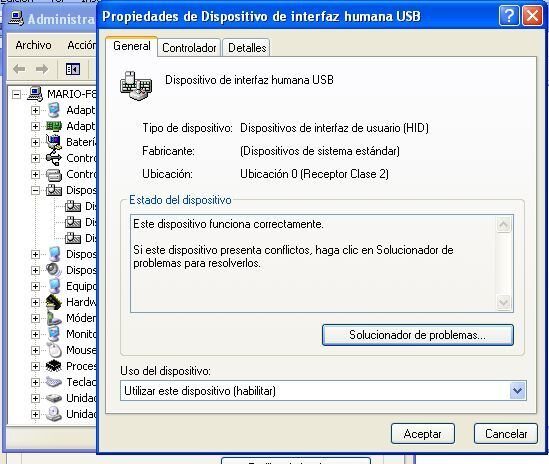549x464 pixels.
Task: Click the device status scrollbar down arrow
Action: (503, 302)
